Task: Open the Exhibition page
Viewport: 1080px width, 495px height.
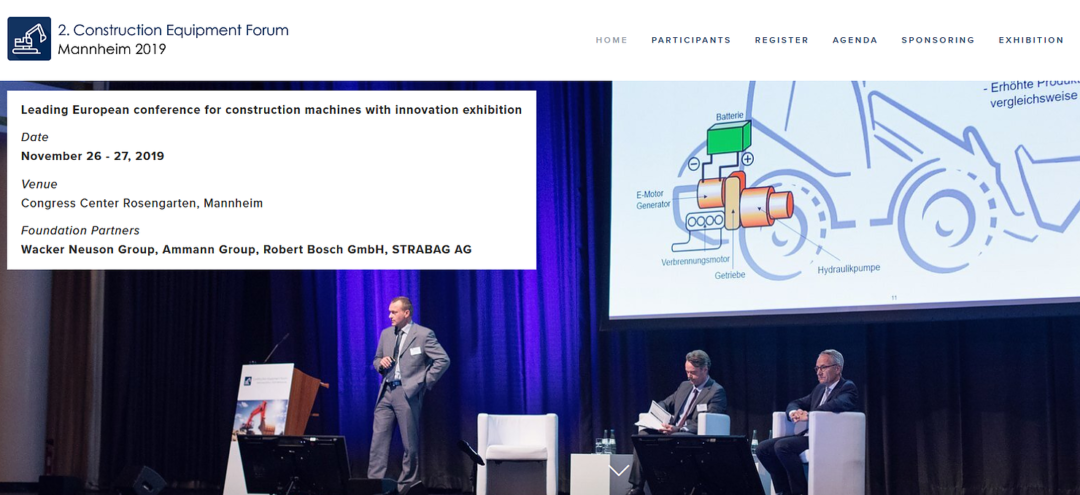Action: pyautogui.click(x=1030, y=40)
